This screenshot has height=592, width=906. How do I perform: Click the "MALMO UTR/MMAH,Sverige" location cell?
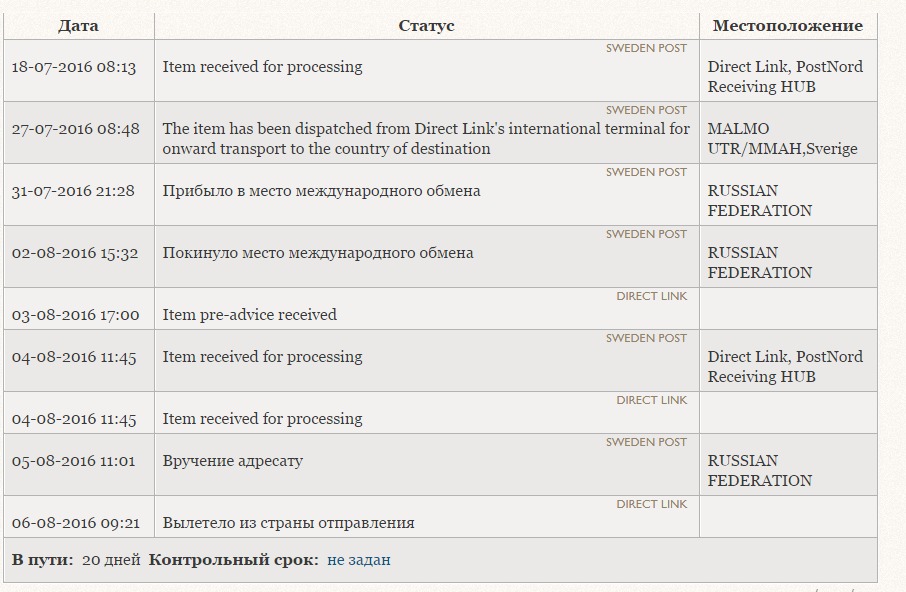click(x=782, y=139)
